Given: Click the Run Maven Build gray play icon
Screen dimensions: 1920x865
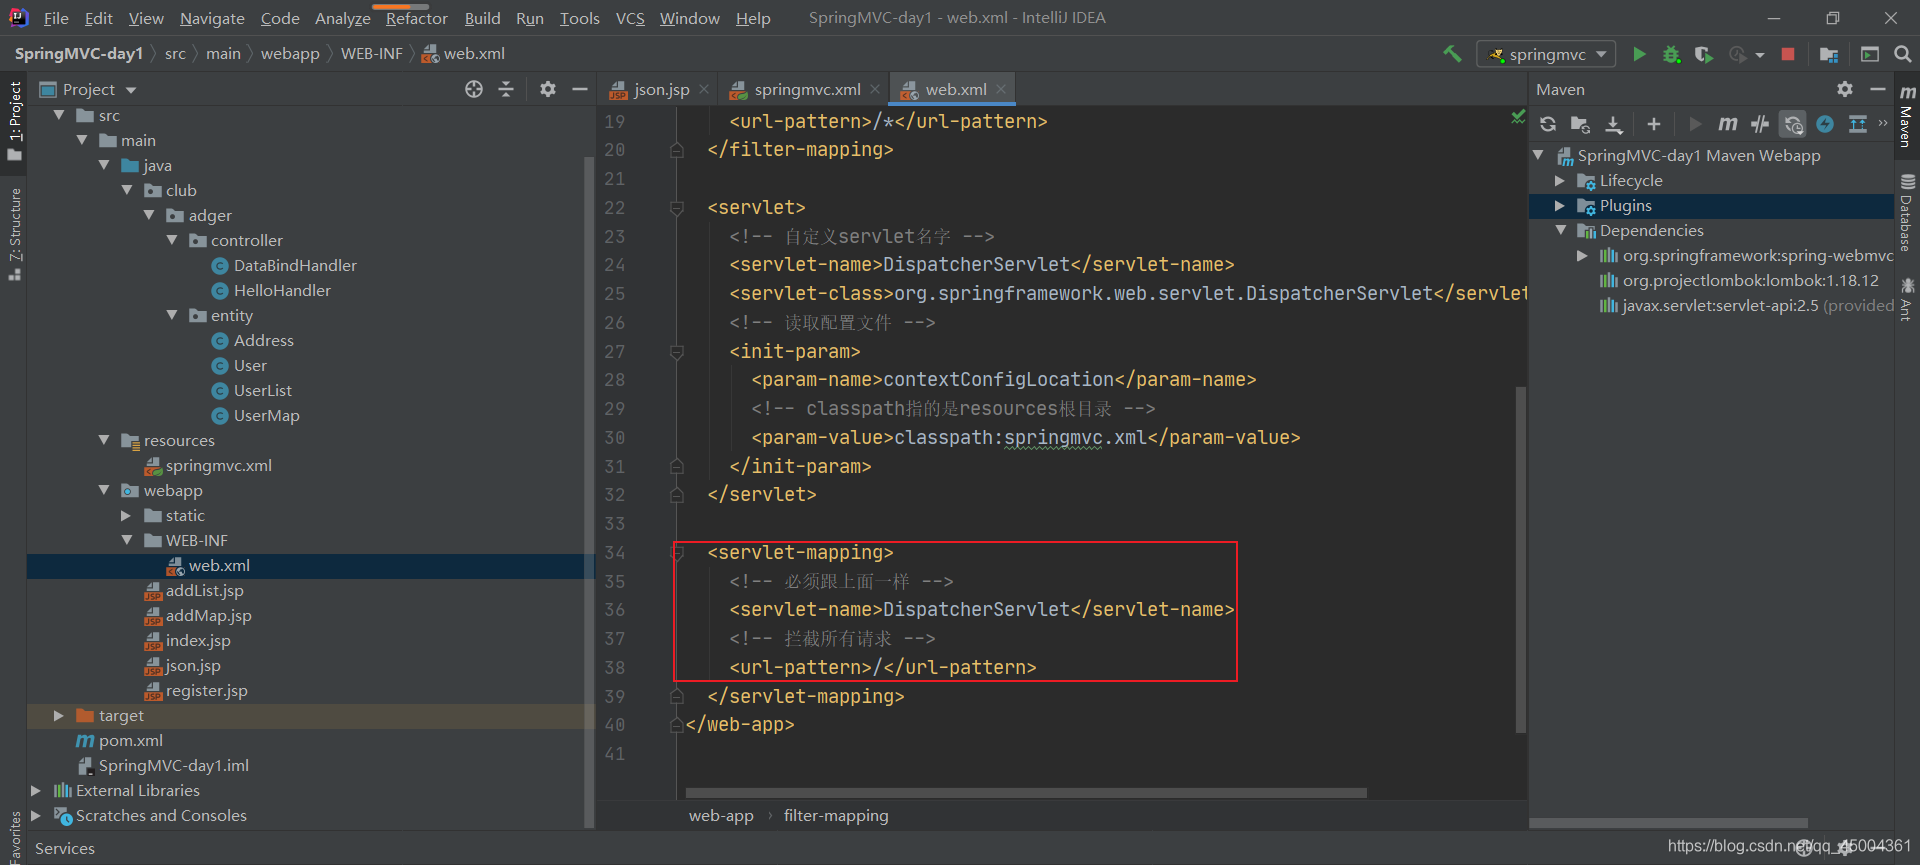Looking at the screenshot, I should (1695, 124).
